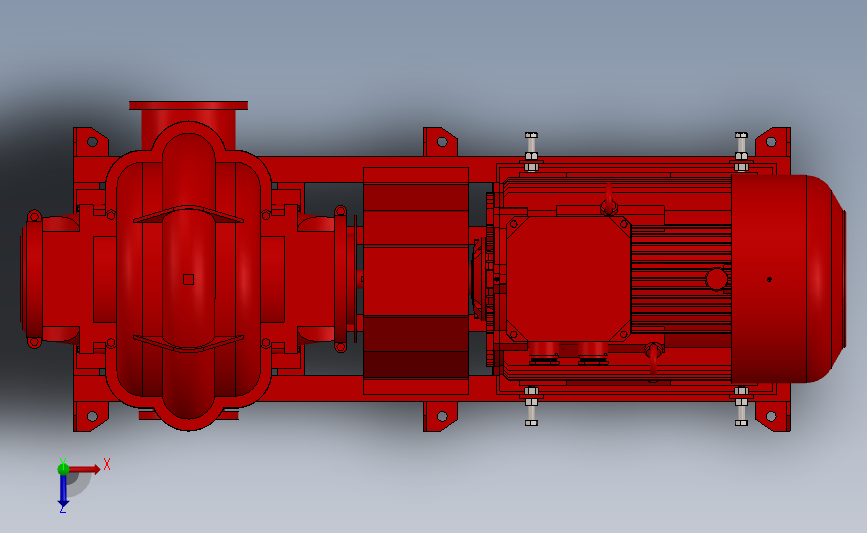The height and width of the screenshot is (533, 867).
Task: Select the lower lifting eye bolt on the motor
Action: (653, 359)
